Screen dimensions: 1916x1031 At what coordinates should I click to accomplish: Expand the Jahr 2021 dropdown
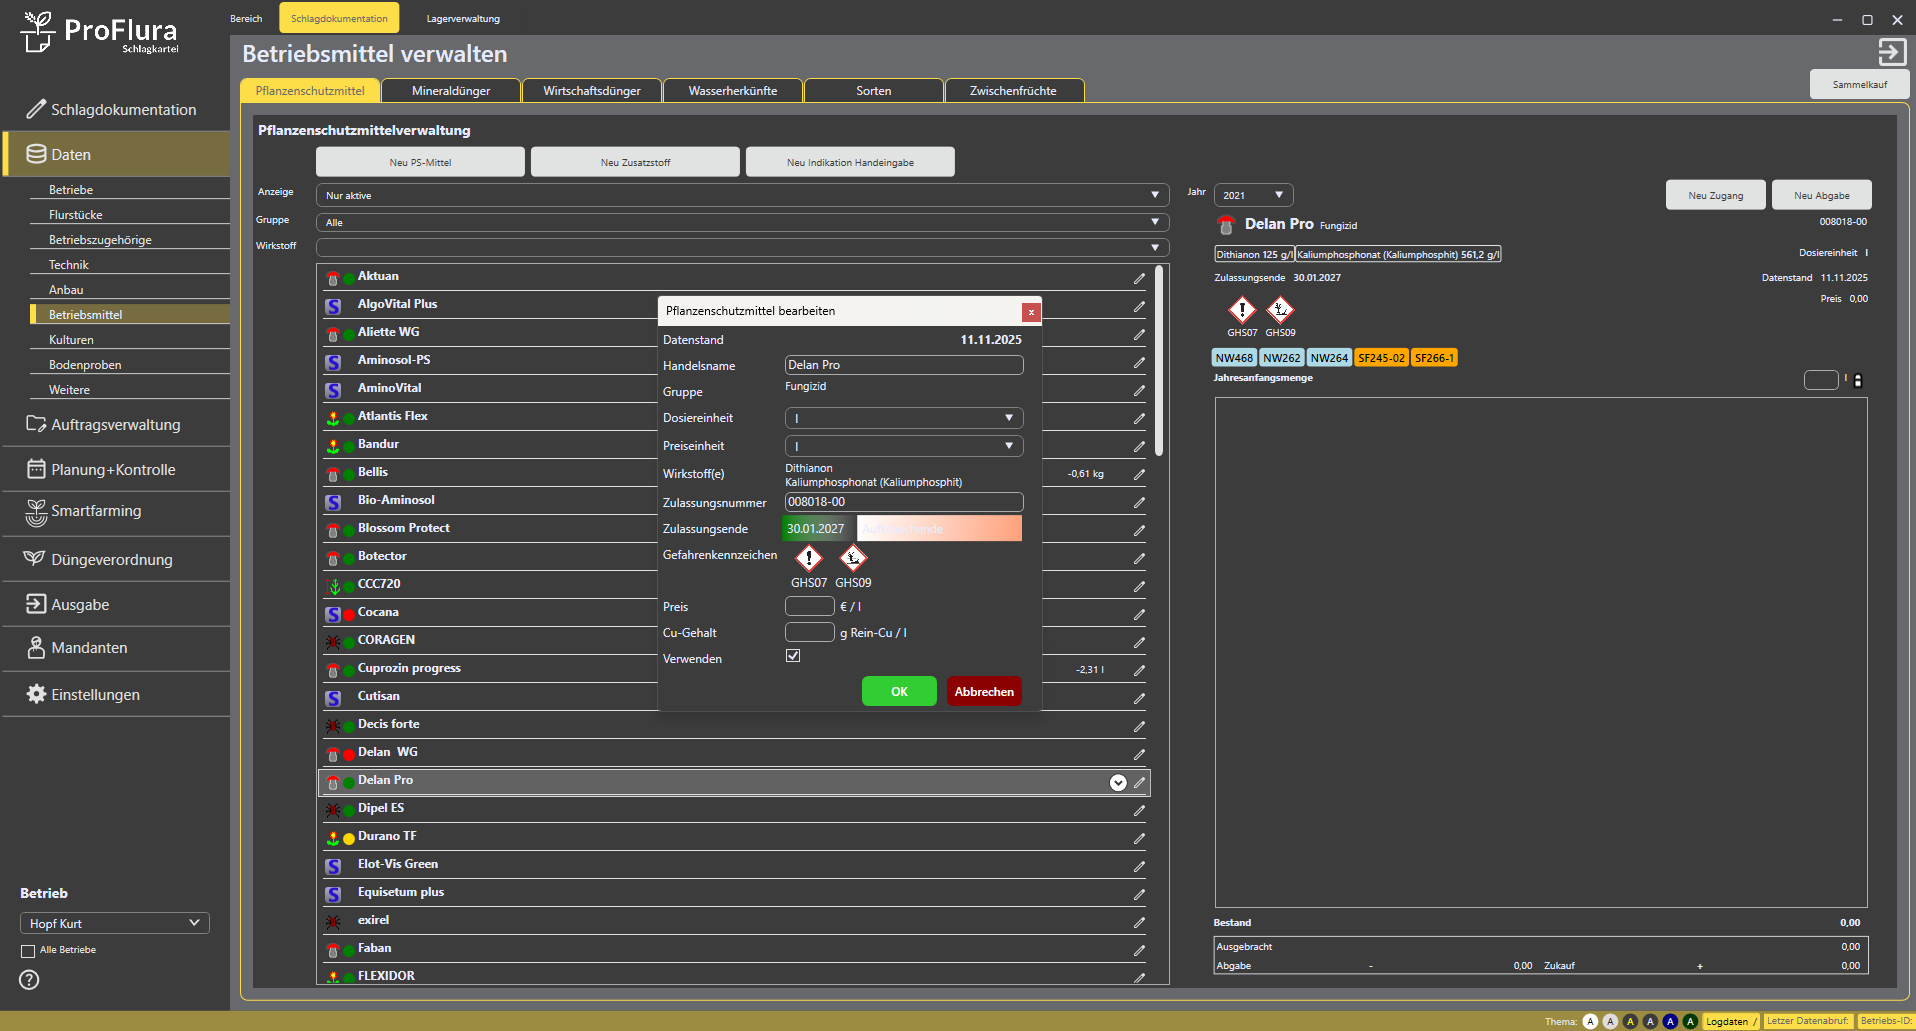point(1253,195)
